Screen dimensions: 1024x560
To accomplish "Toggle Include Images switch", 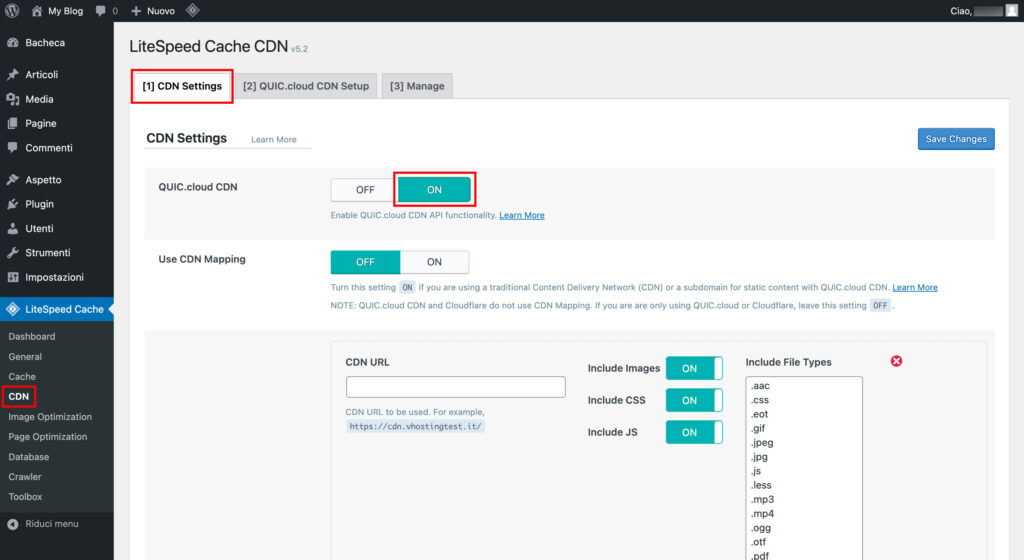I will [694, 368].
